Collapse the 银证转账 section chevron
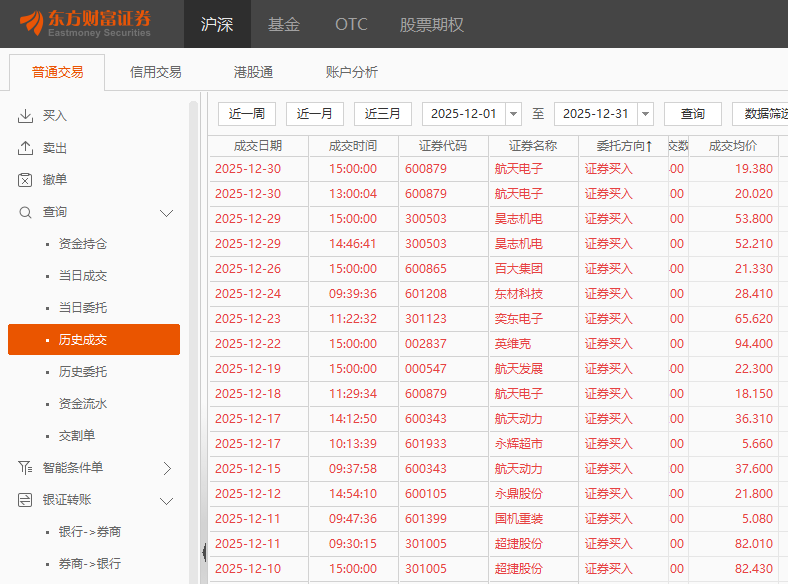788x584 pixels. (166, 501)
